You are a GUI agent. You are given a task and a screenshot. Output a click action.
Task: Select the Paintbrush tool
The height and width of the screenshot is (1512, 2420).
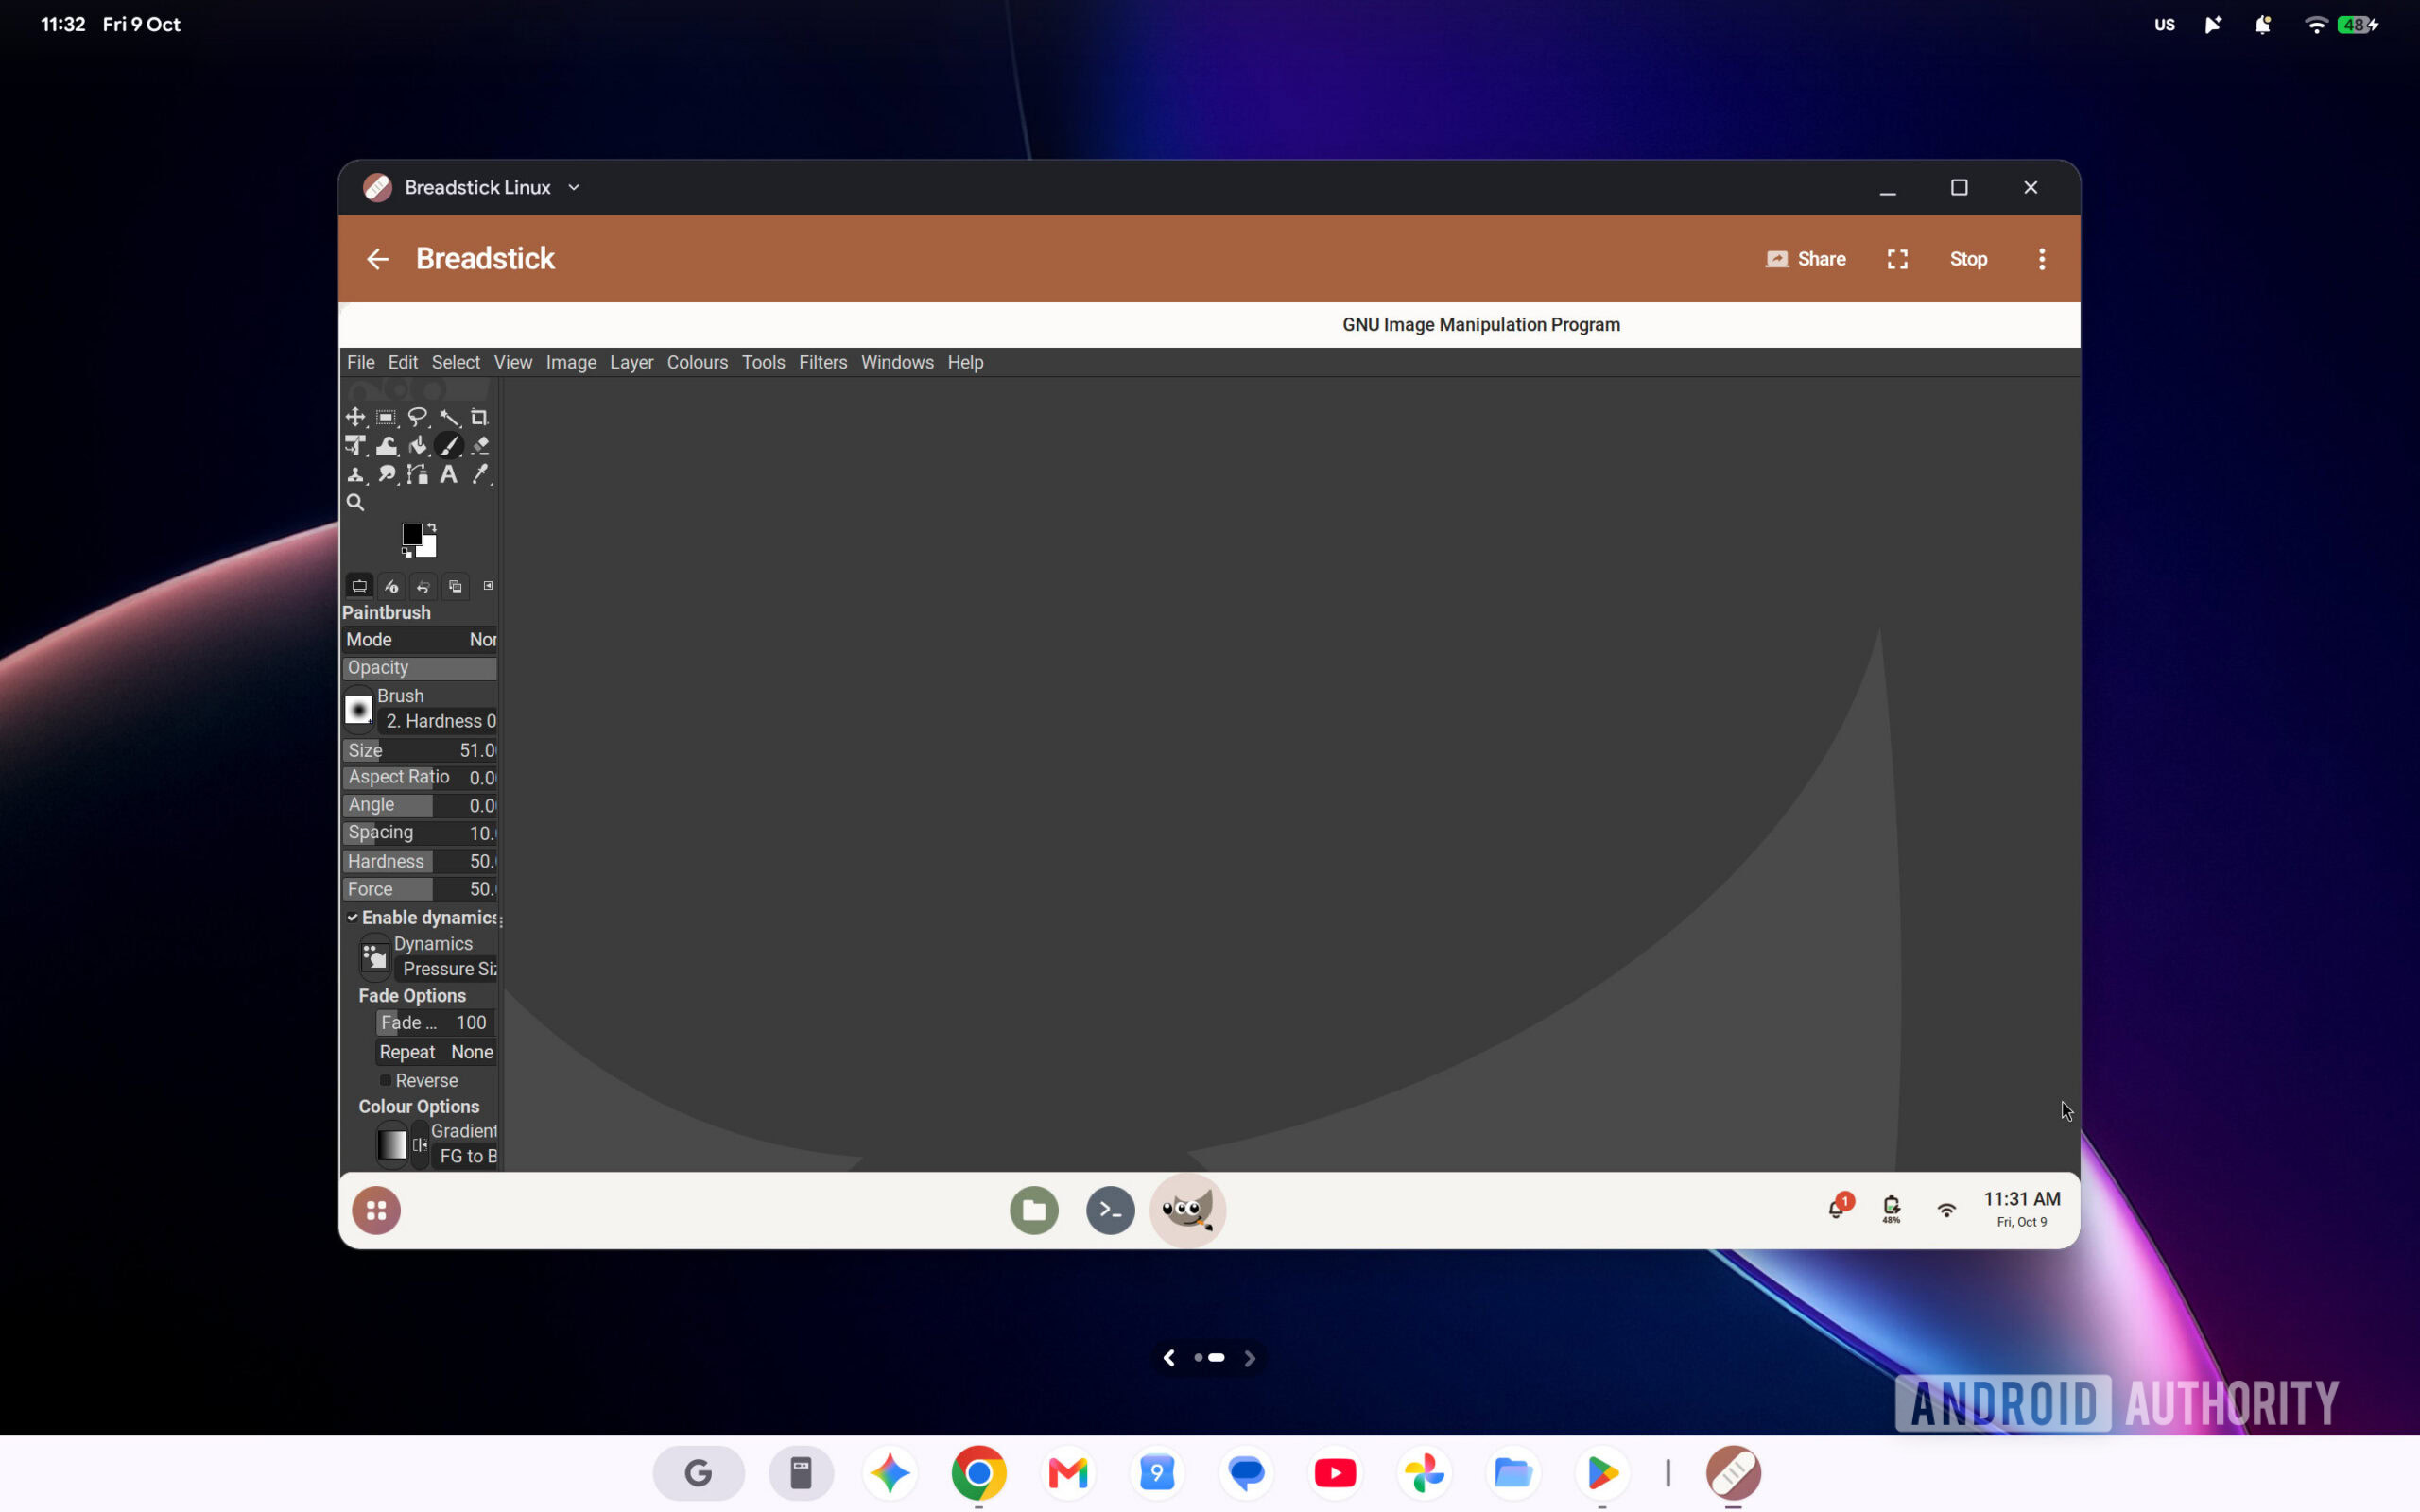449,446
